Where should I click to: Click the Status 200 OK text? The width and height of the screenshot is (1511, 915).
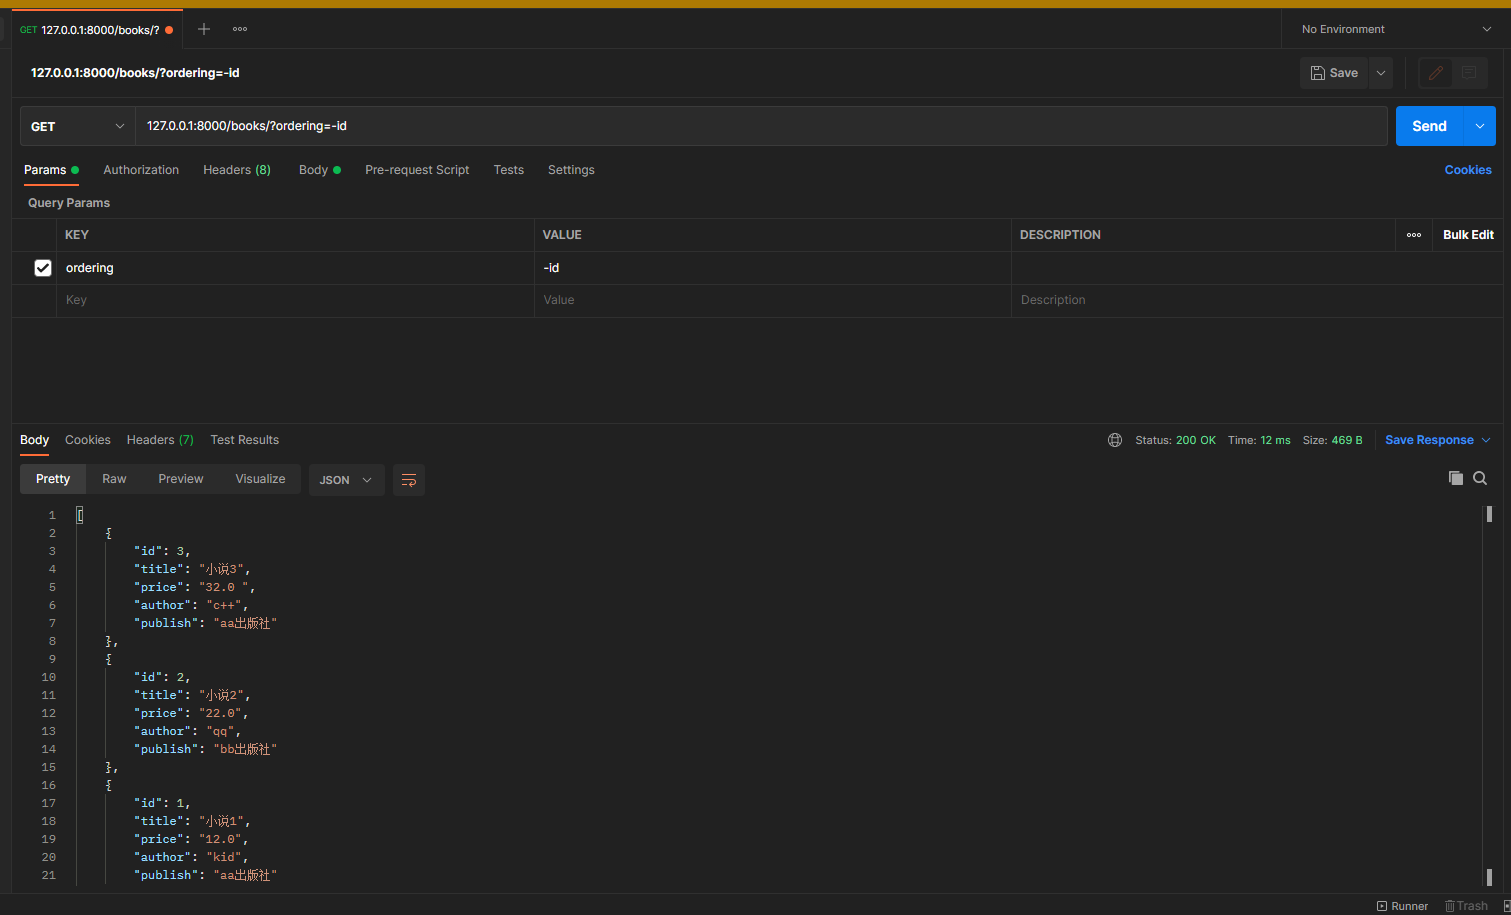(1175, 440)
